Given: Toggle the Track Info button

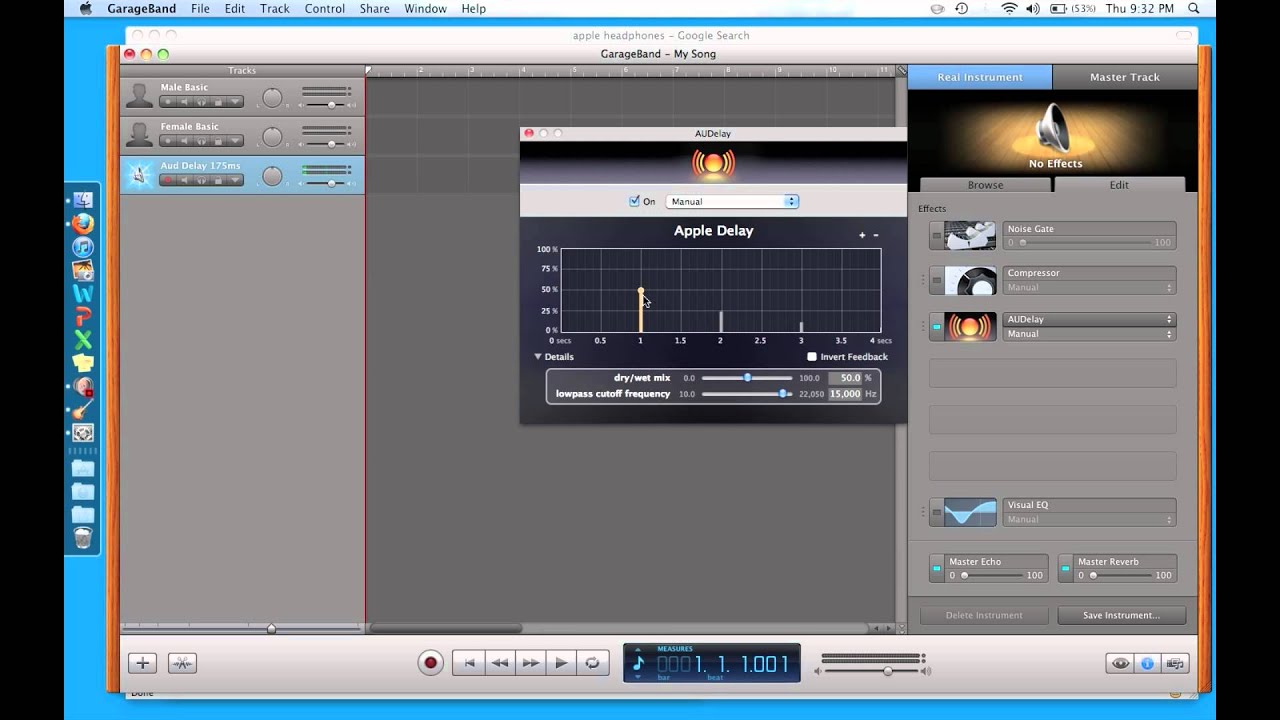Looking at the screenshot, I should [x=1147, y=663].
